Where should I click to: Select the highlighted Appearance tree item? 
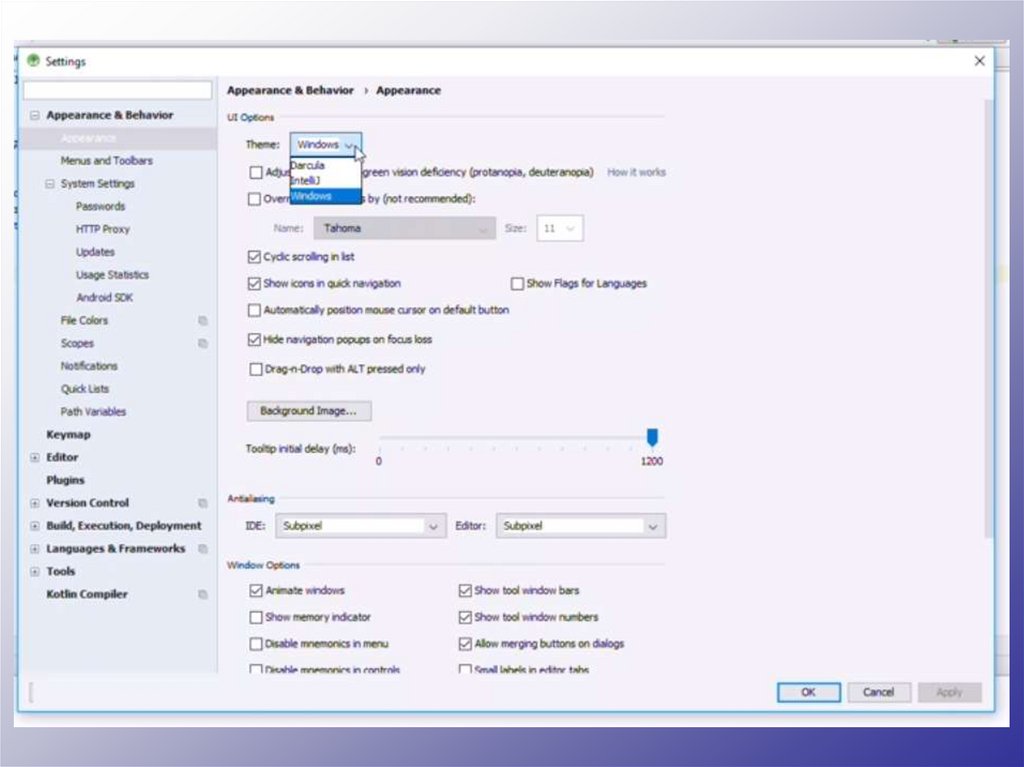coord(118,138)
